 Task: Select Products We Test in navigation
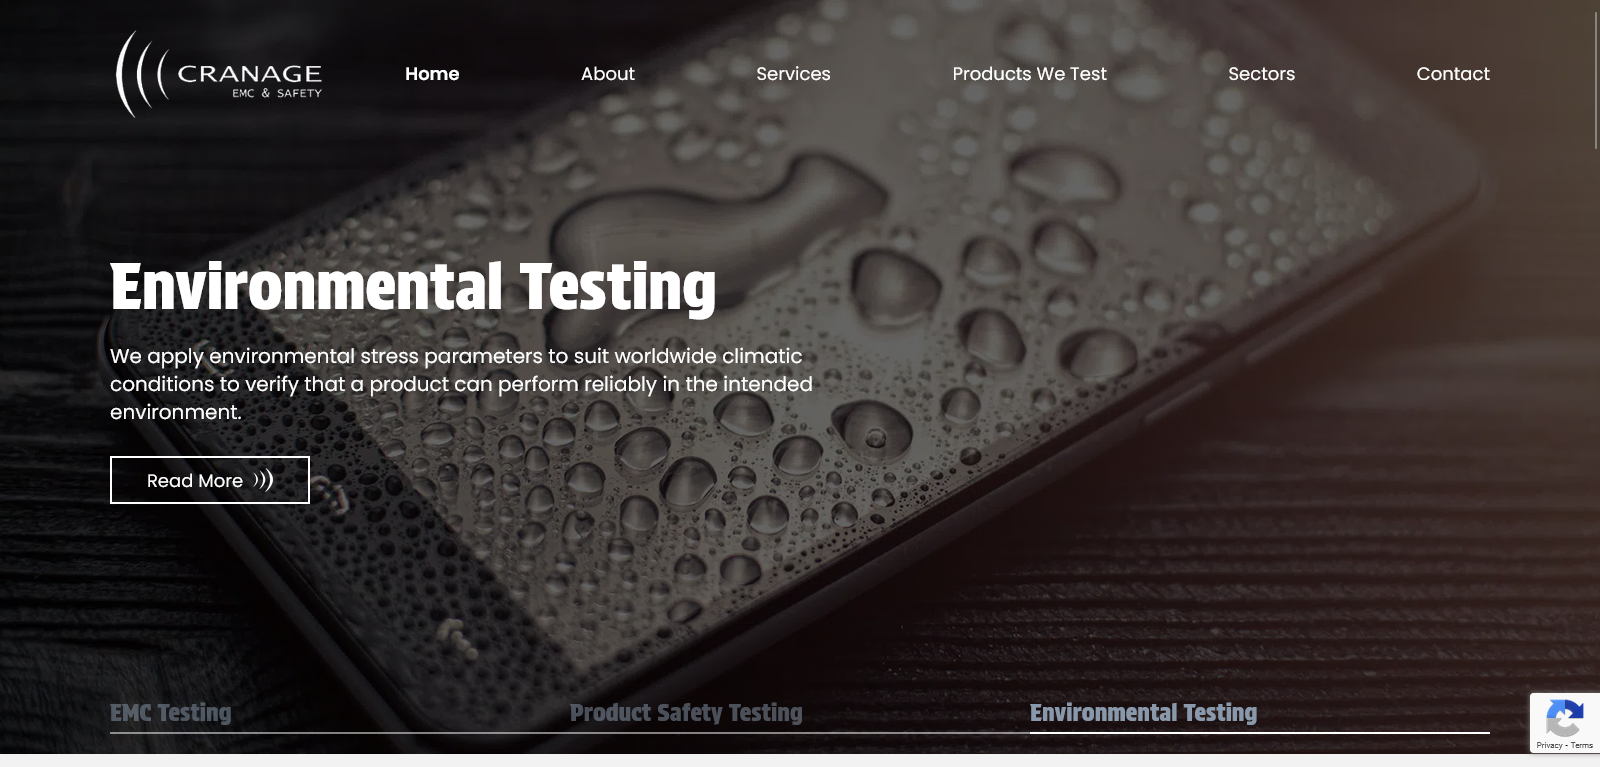(x=1029, y=74)
